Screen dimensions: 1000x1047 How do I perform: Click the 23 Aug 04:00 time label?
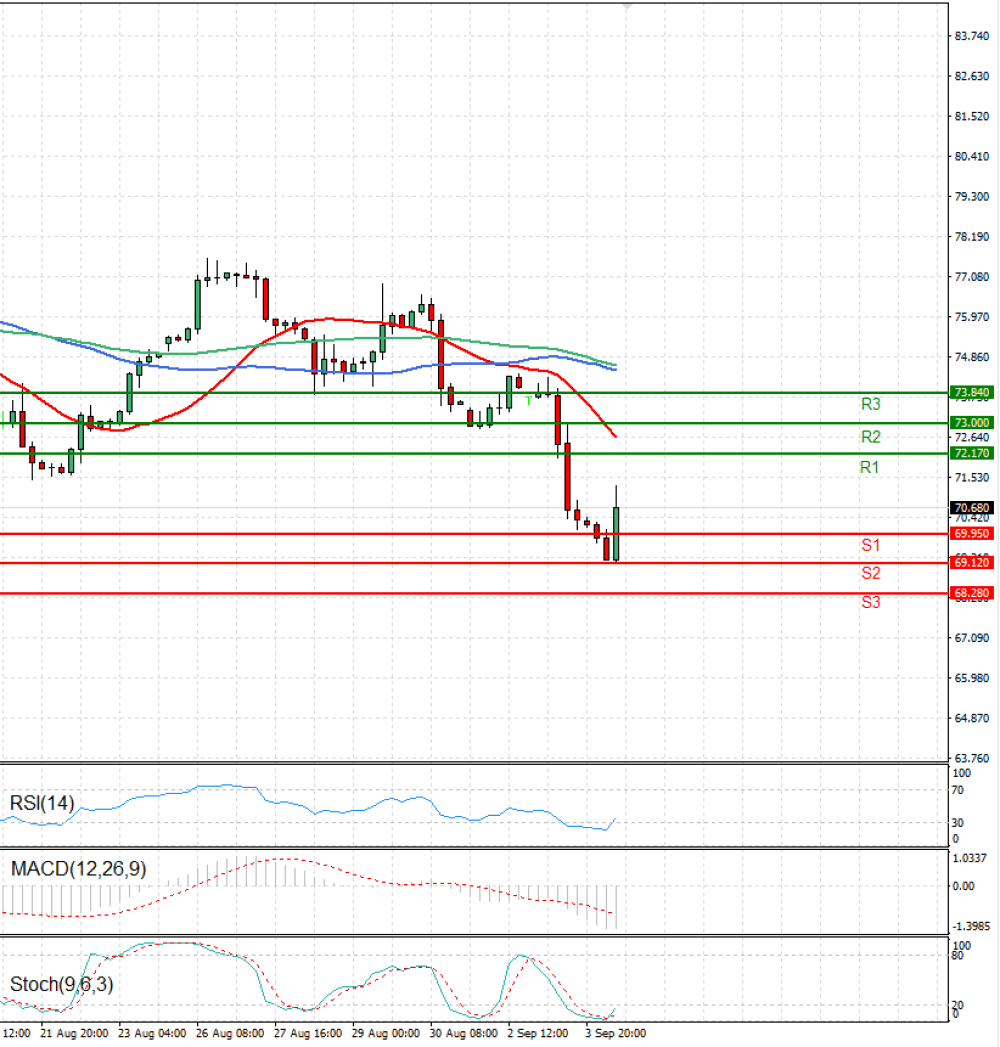pos(152,1034)
